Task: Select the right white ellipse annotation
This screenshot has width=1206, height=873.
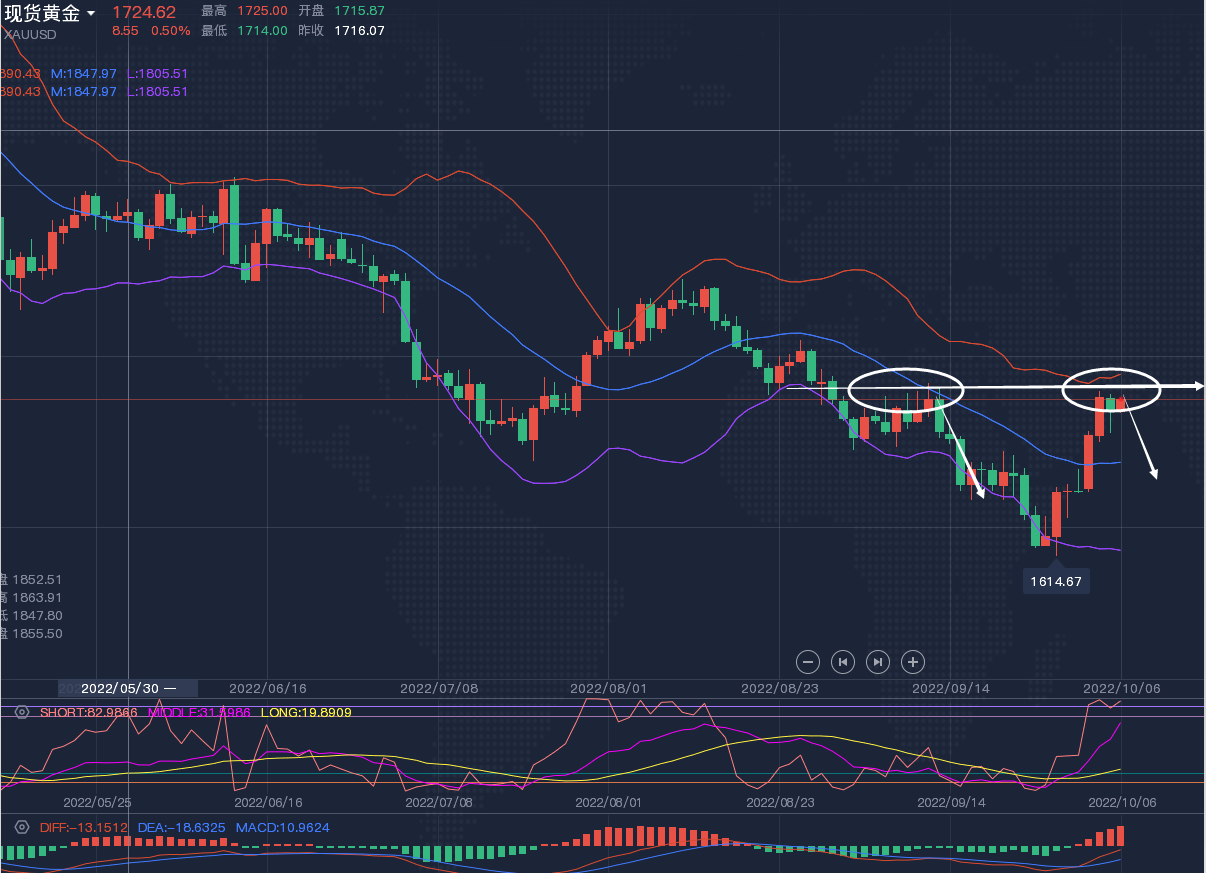Action: (x=1110, y=387)
